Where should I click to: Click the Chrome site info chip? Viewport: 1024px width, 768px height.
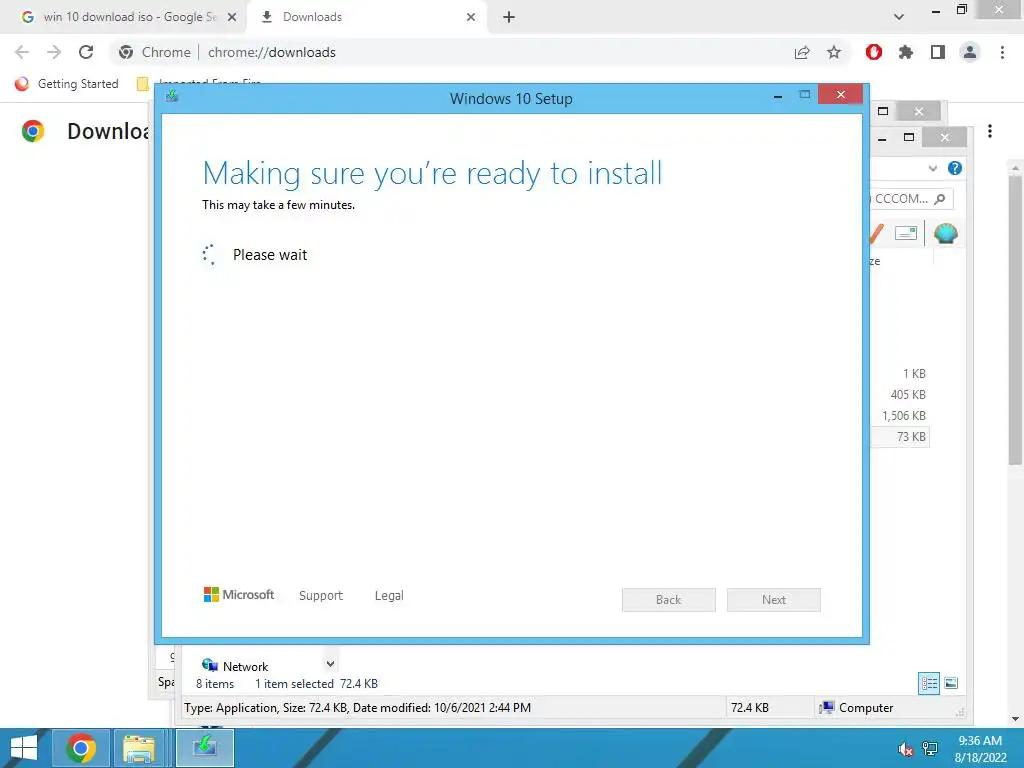pyautogui.click(x=155, y=52)
